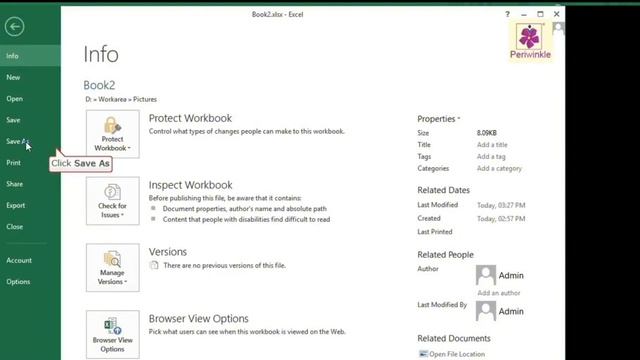Click the versions document icon
The image size is (640, 360).
(154, 265)
